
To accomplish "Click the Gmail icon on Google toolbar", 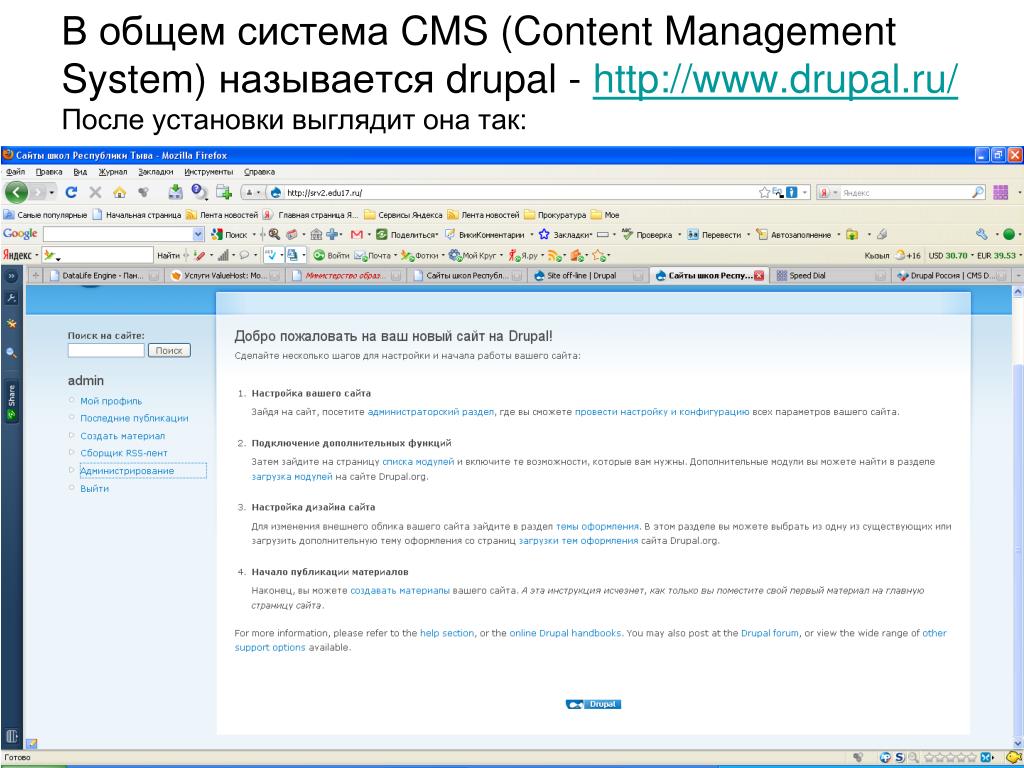I will click(x=357, y=234).
